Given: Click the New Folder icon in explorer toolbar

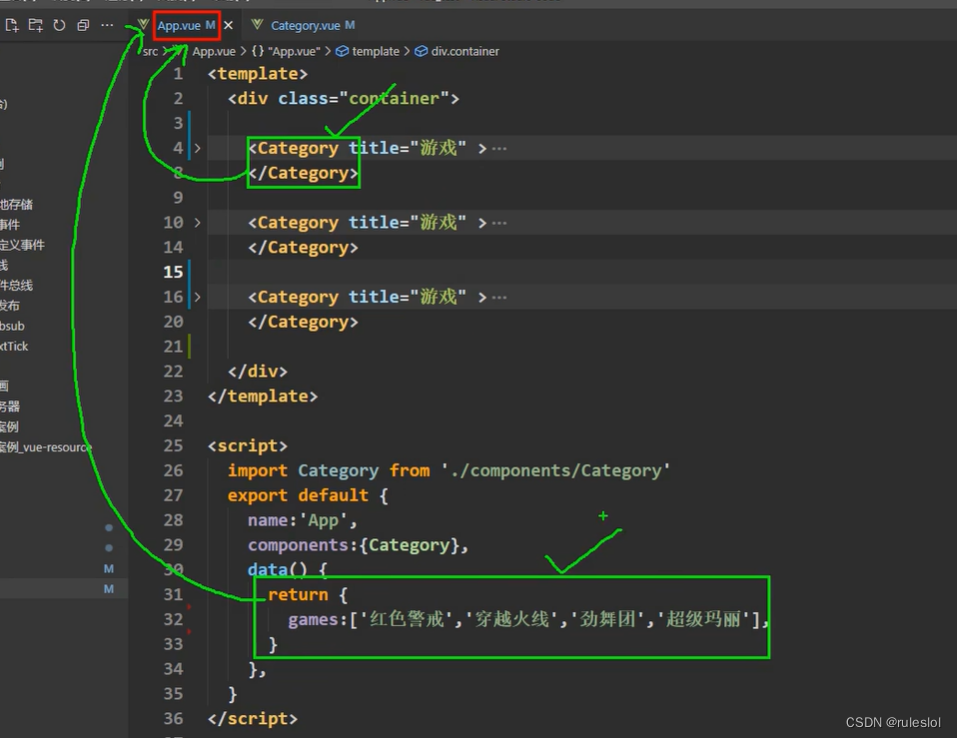Looking at the screenshot, I should (x=35, y=25).
